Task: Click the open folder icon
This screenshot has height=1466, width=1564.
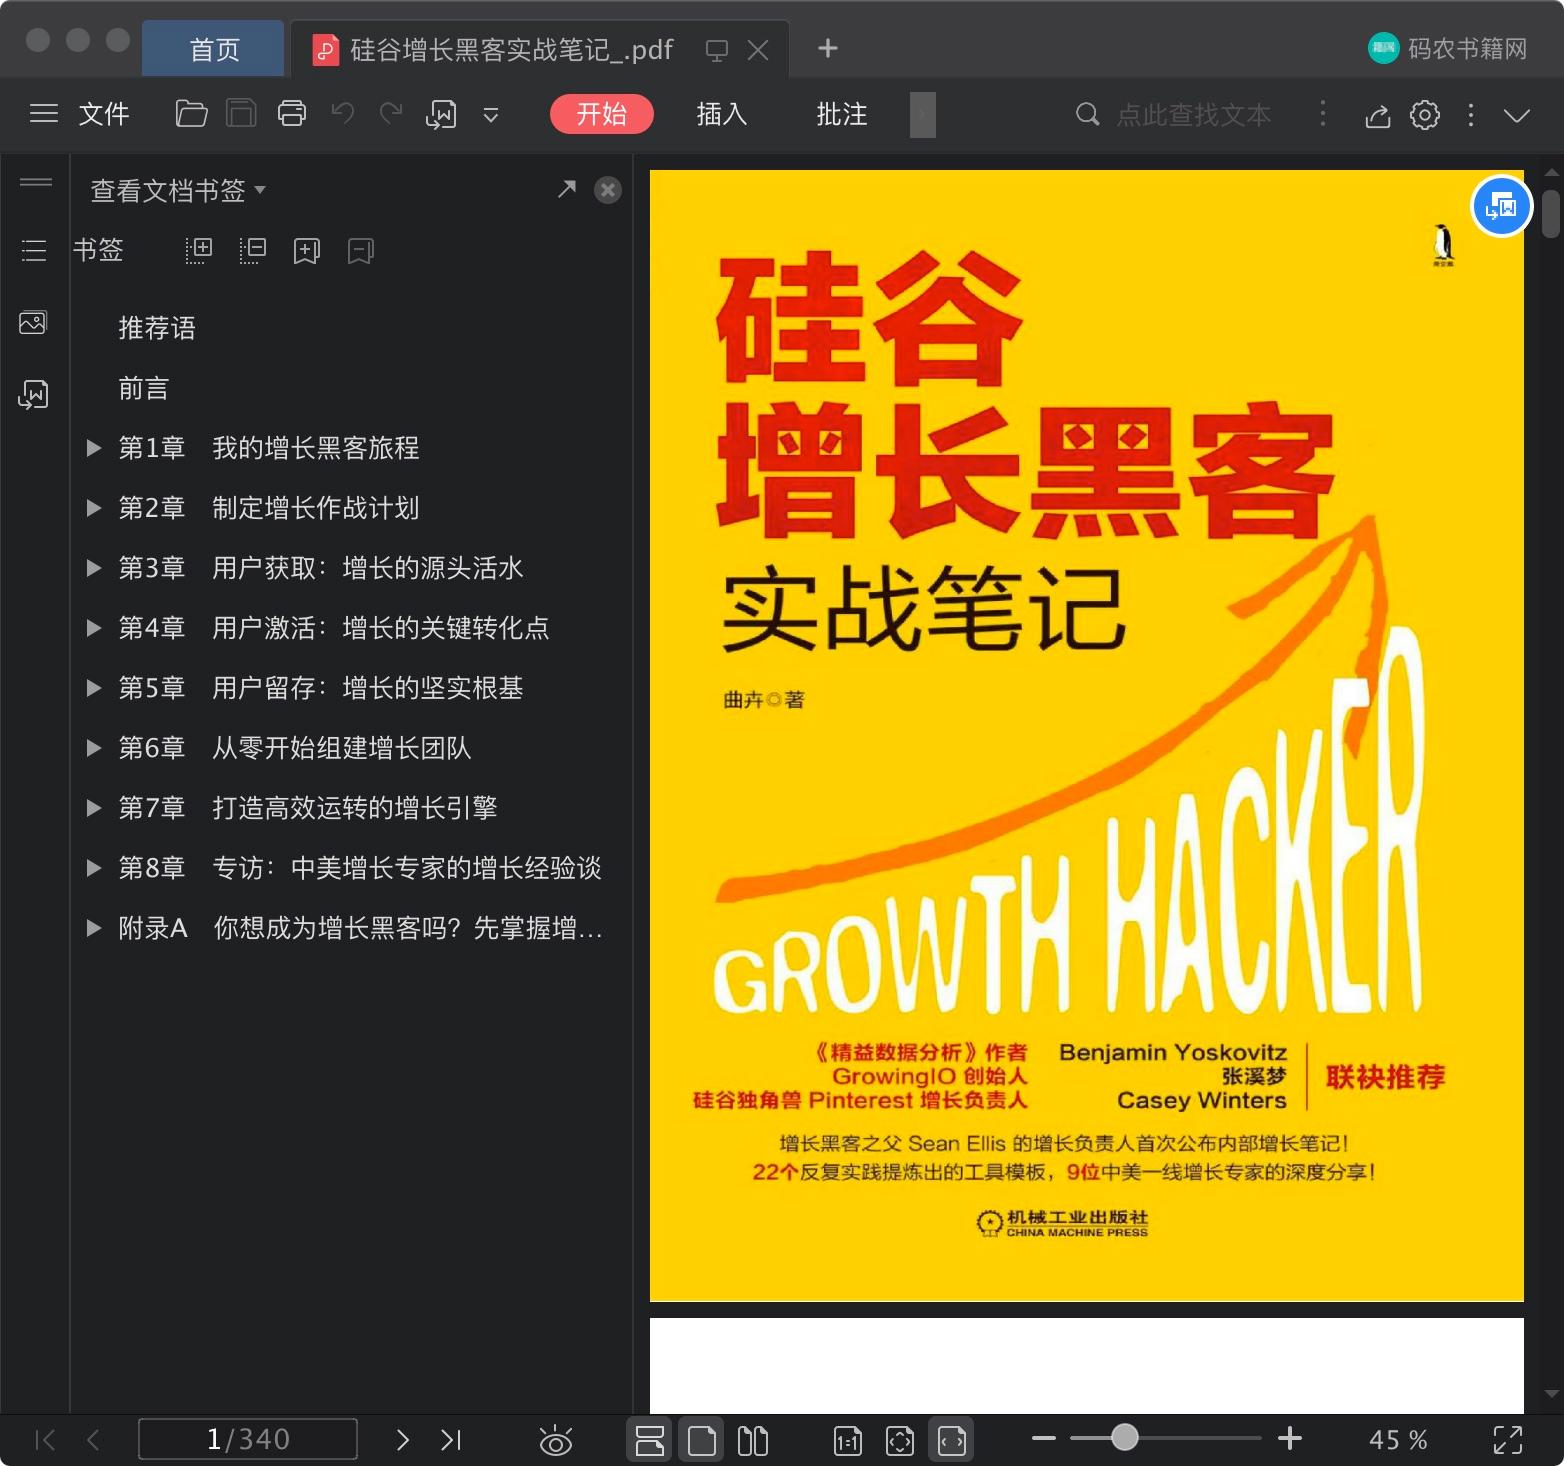Action: click(191, 114)
